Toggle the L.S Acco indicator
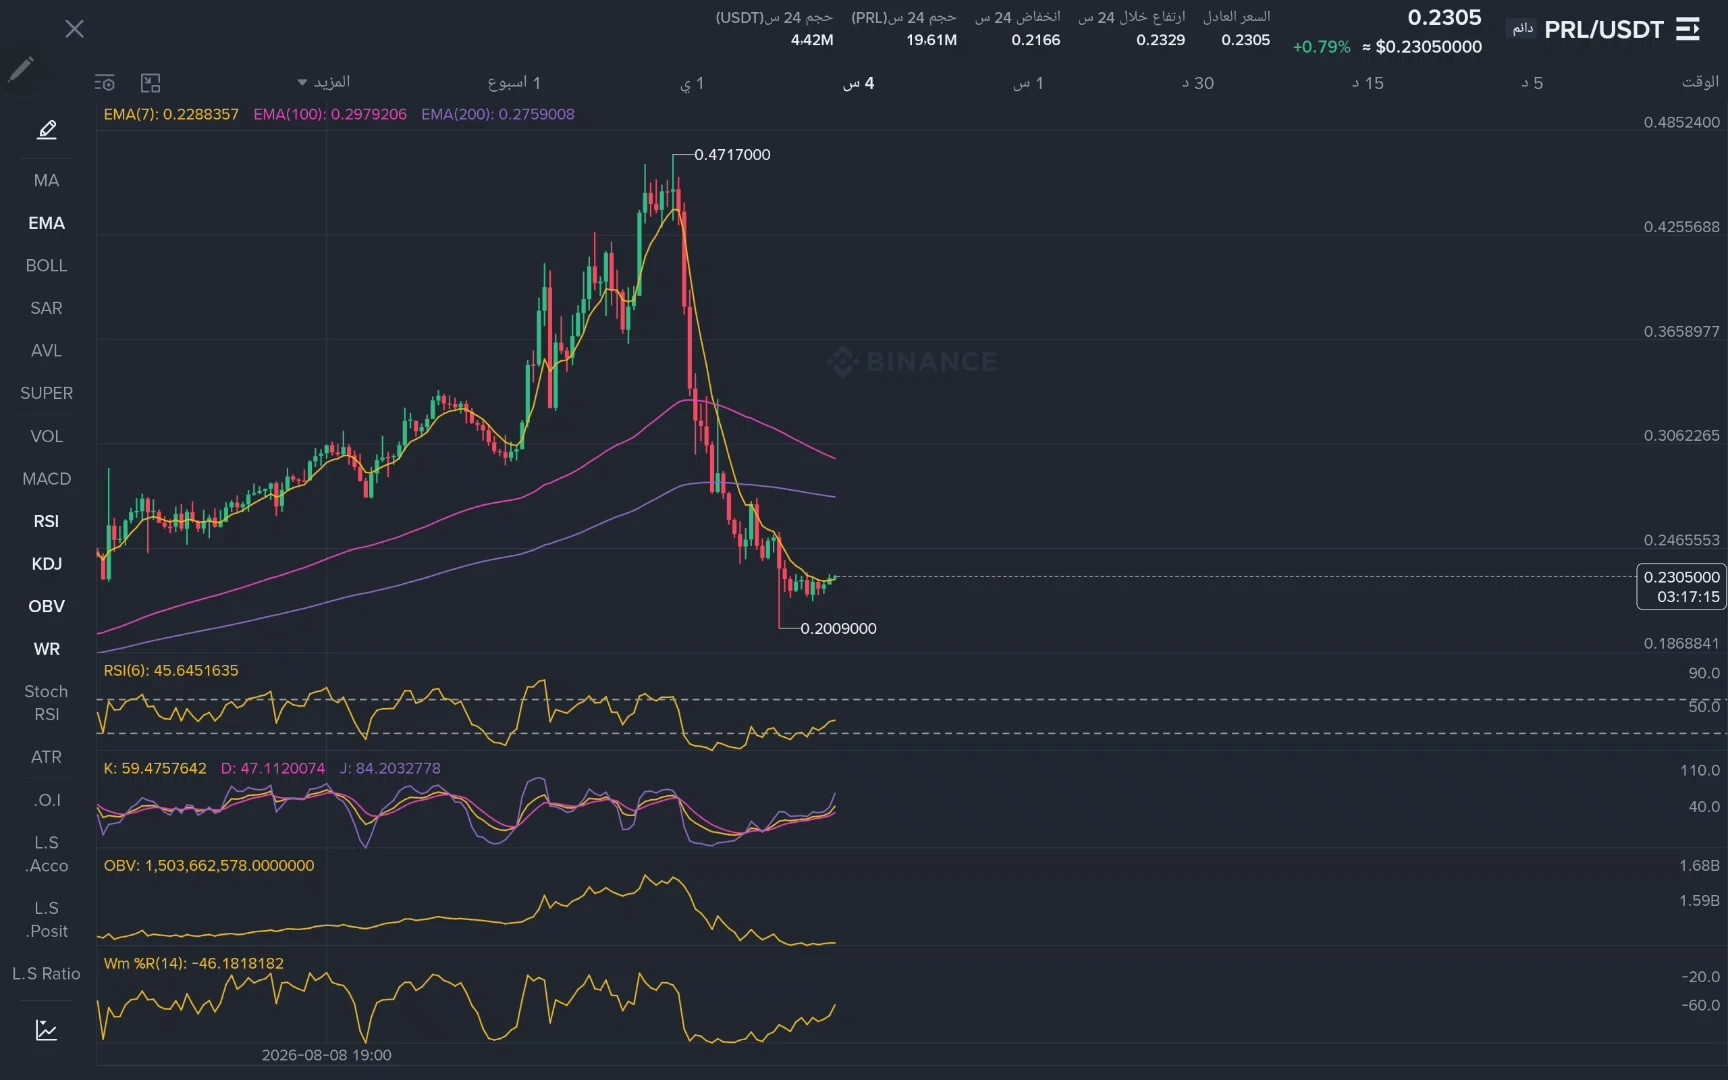Viewport: 1728px width, 1080px height. pyautogui.click(x=47, y=854)
